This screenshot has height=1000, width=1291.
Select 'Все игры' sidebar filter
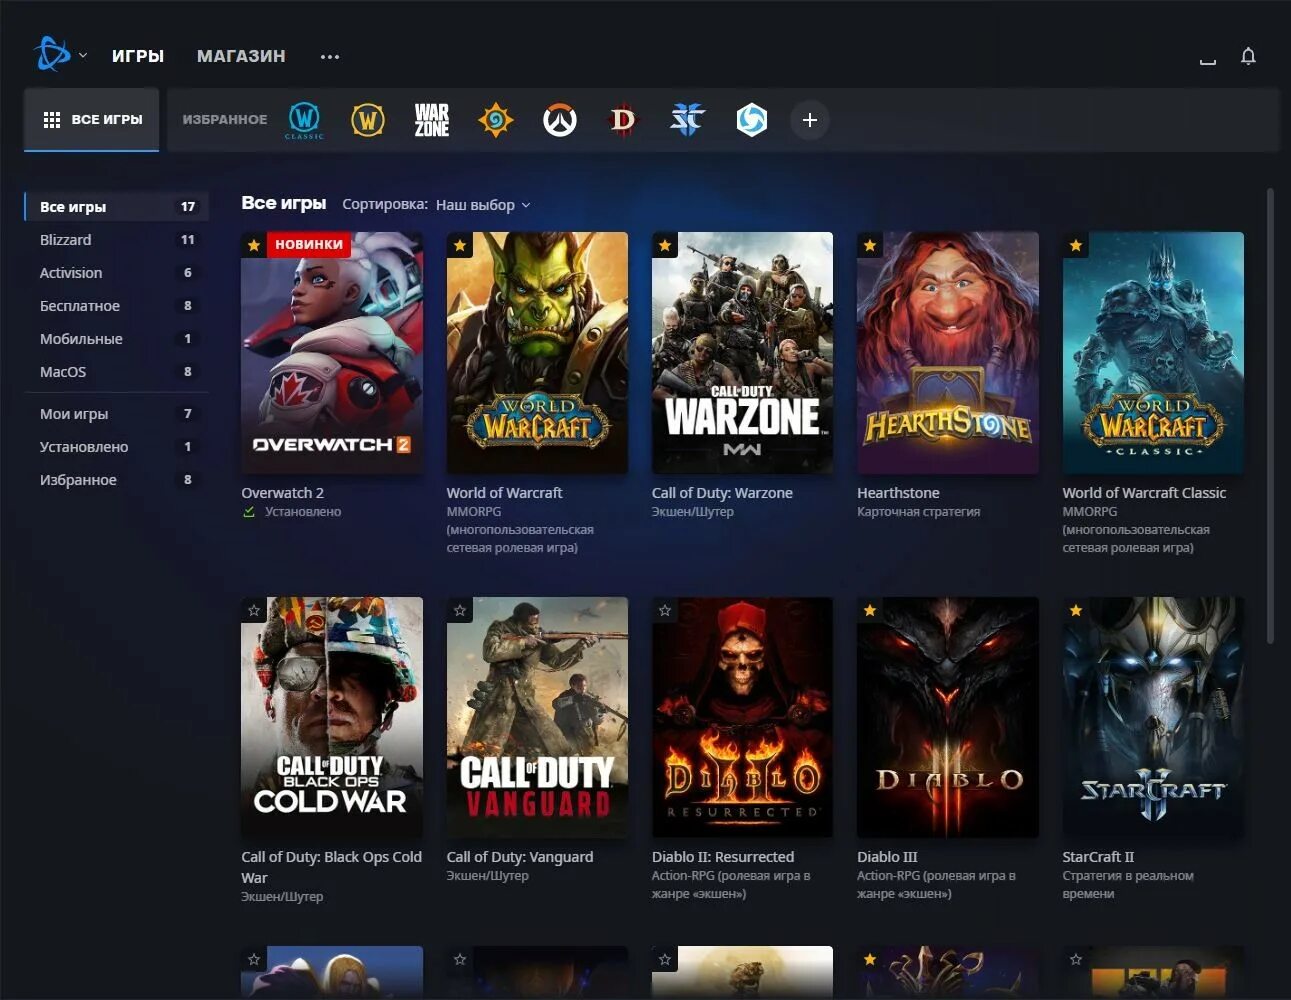[116, 207]
